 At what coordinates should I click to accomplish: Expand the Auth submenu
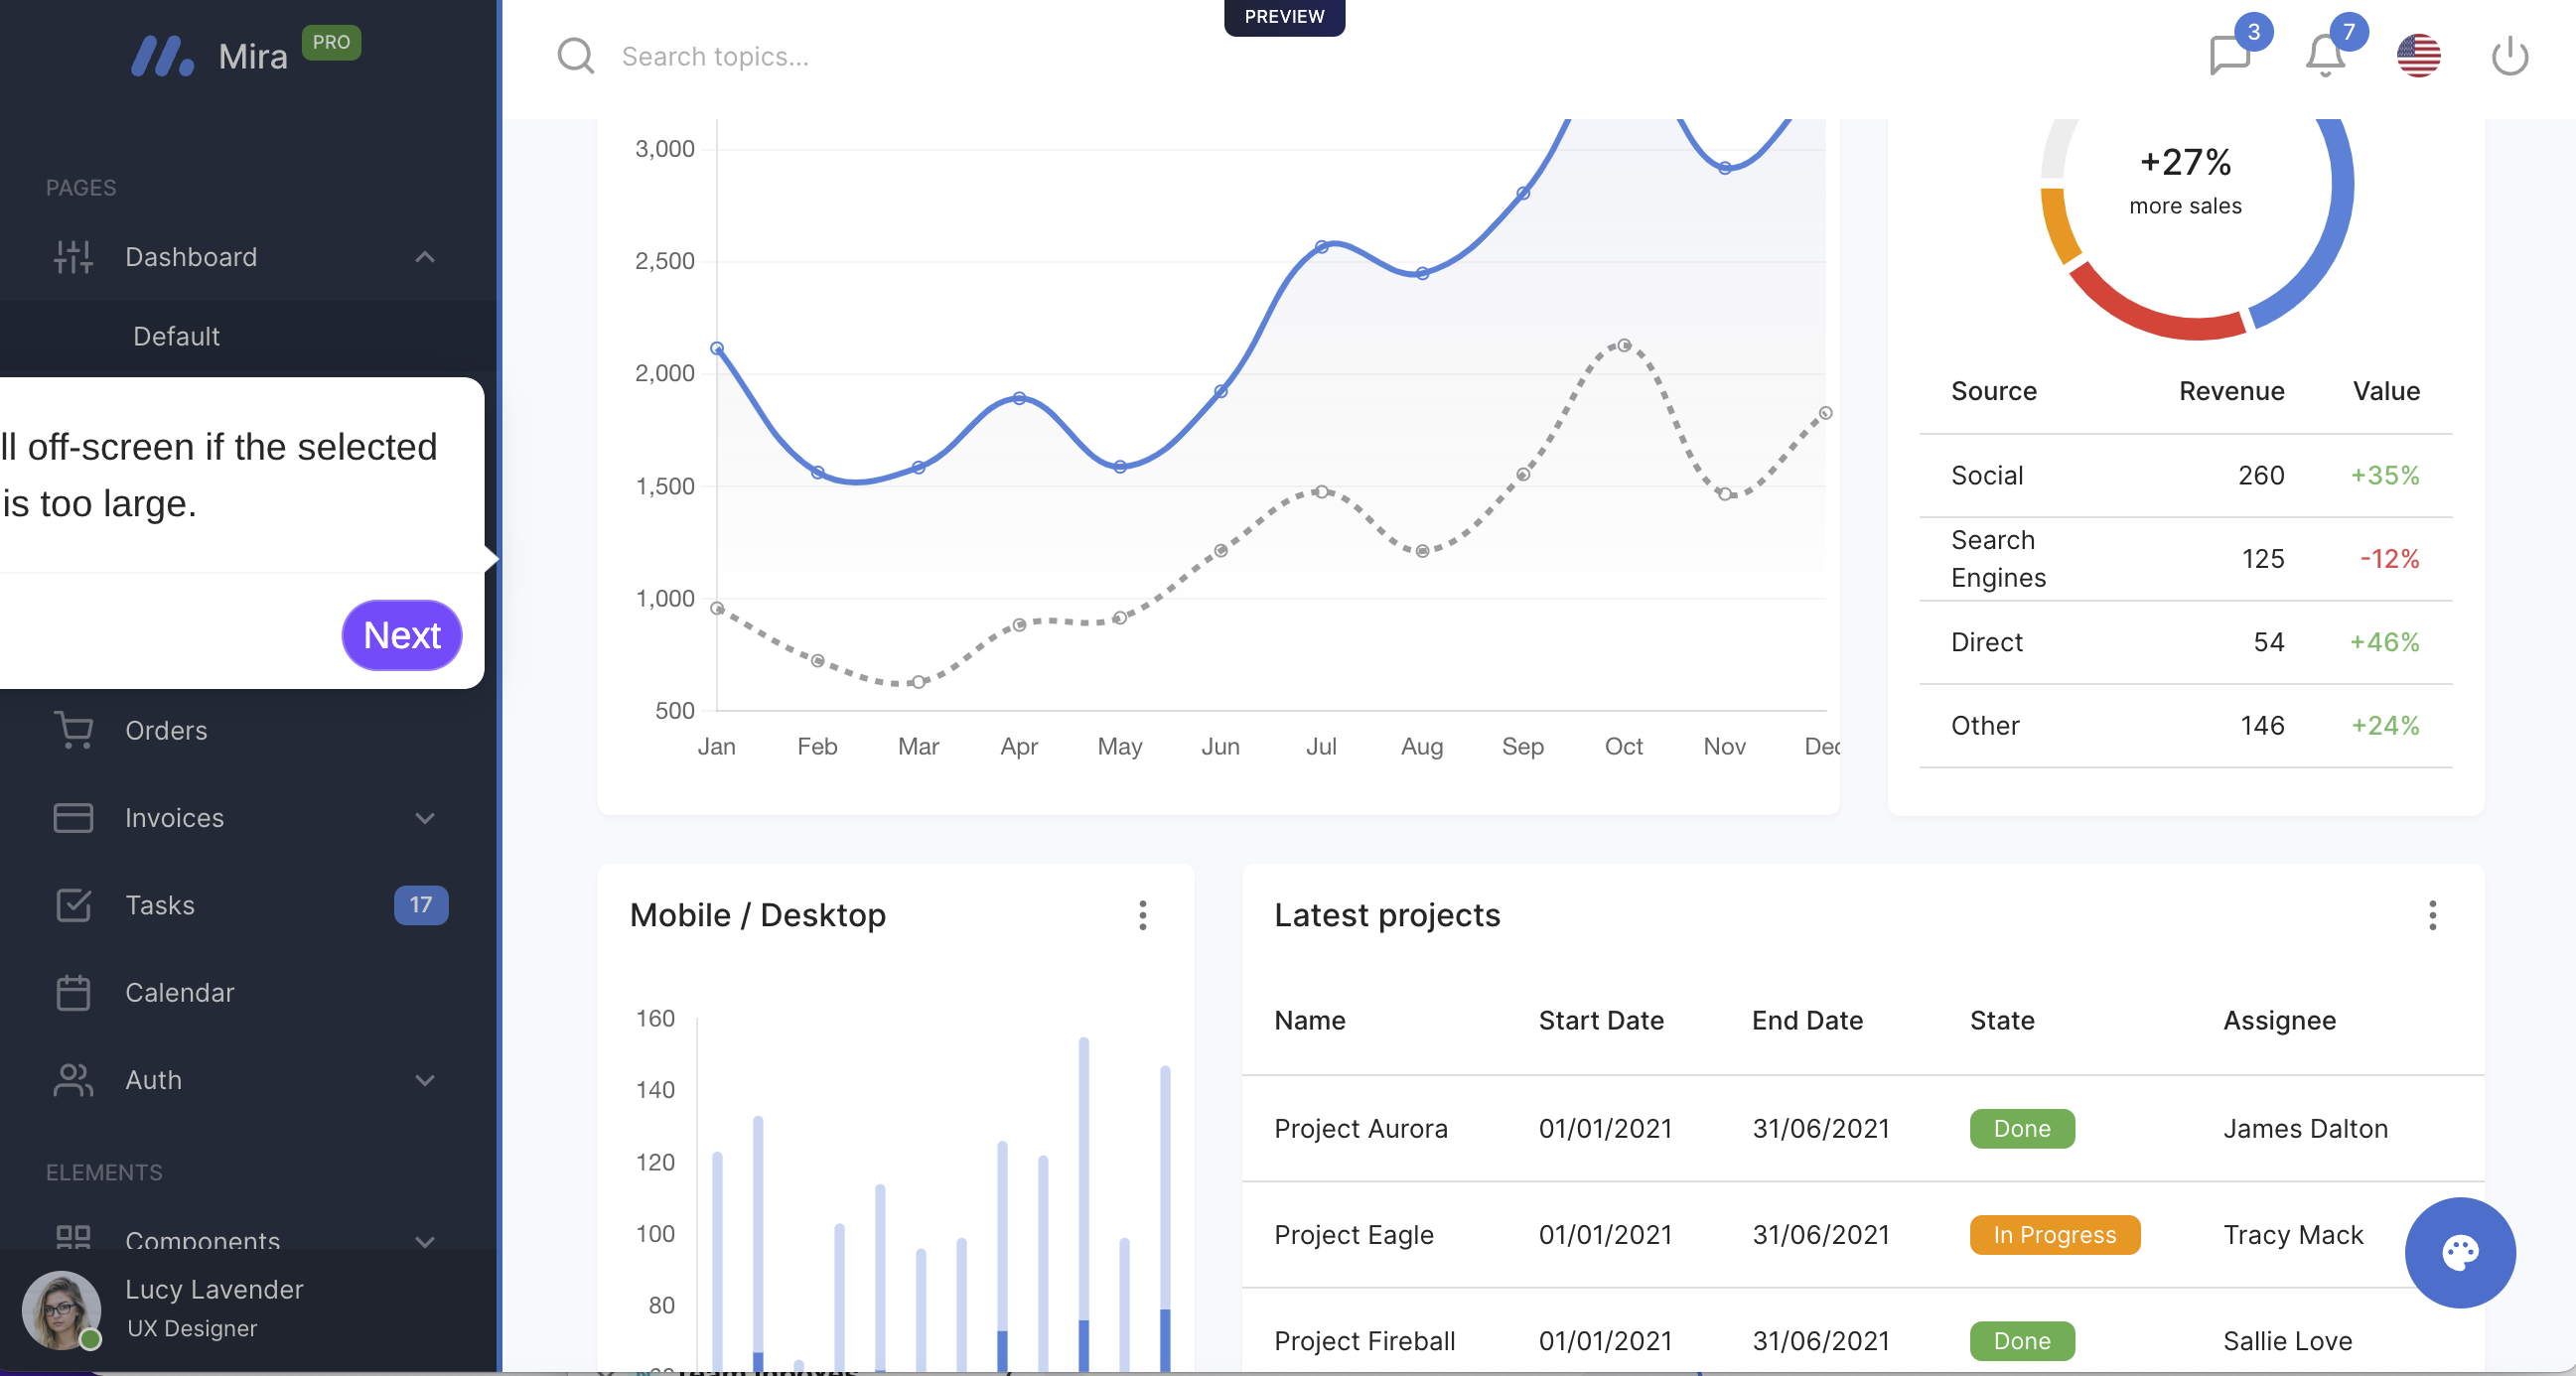(425, 1080)
